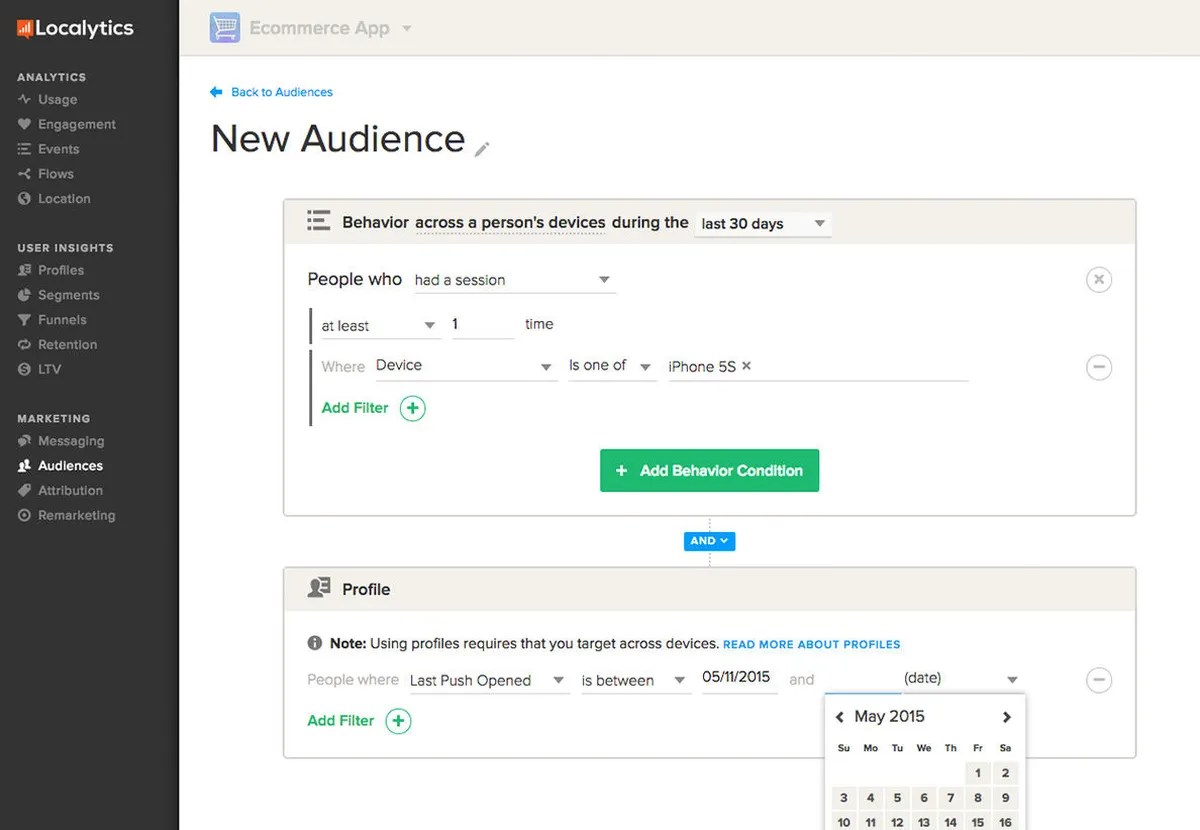Remove the profile filter with the minus circle
This screenshot has width=1200, height=830.
(1098, 680)
